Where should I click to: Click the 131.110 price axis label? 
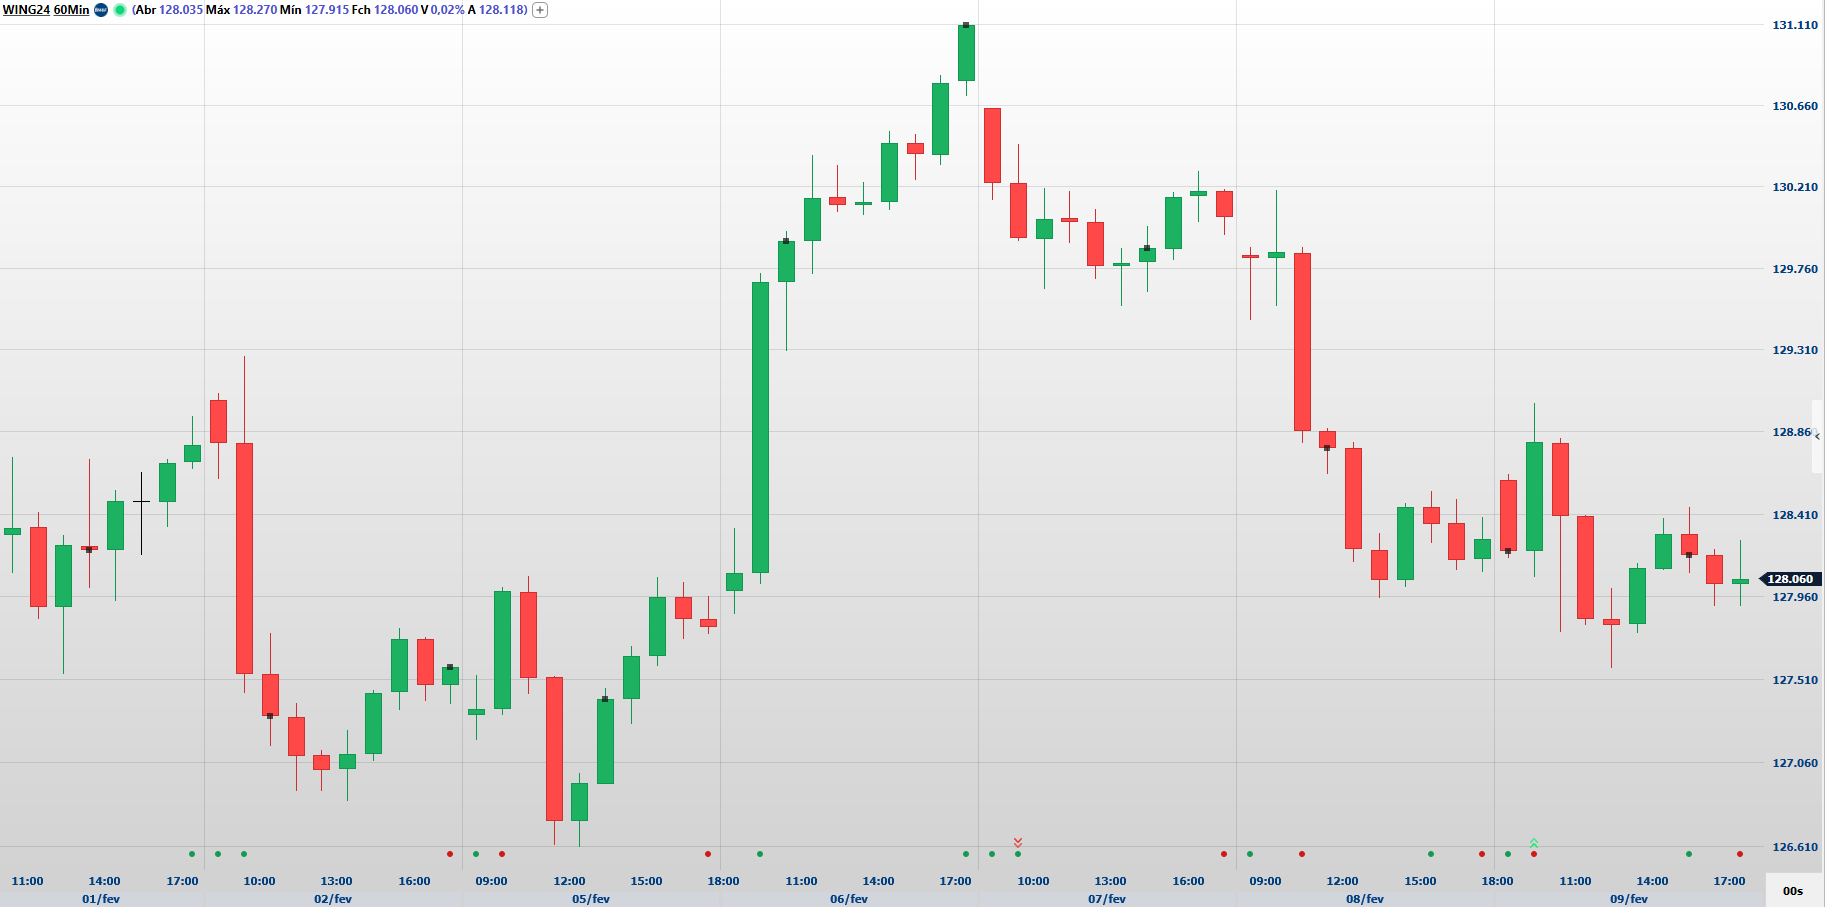point(1795,25)
